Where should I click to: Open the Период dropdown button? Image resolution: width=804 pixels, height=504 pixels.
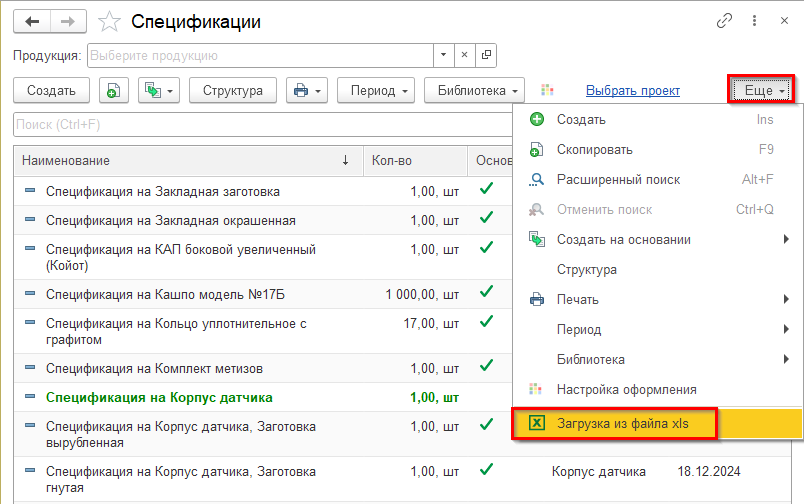(x=380, y=90)
